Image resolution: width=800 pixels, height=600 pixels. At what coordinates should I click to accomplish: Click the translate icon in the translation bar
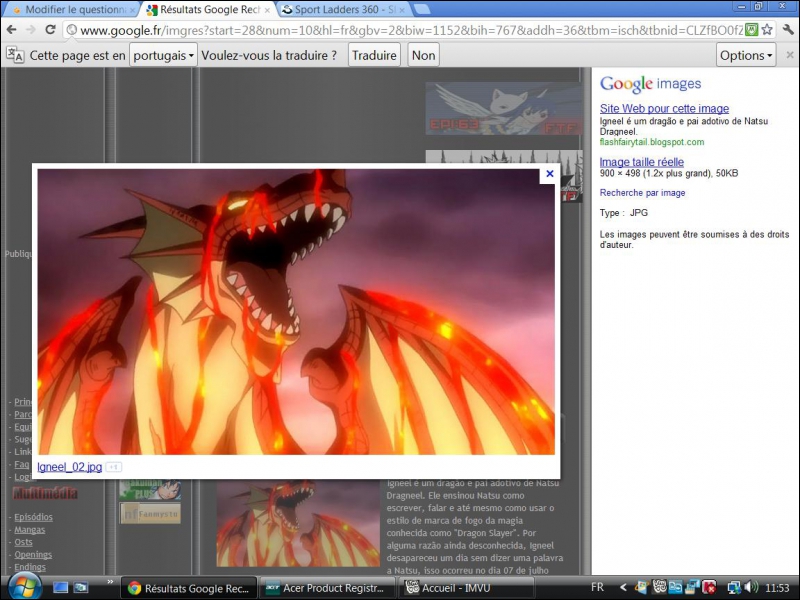pyautogui.click(x=15, y=55)
